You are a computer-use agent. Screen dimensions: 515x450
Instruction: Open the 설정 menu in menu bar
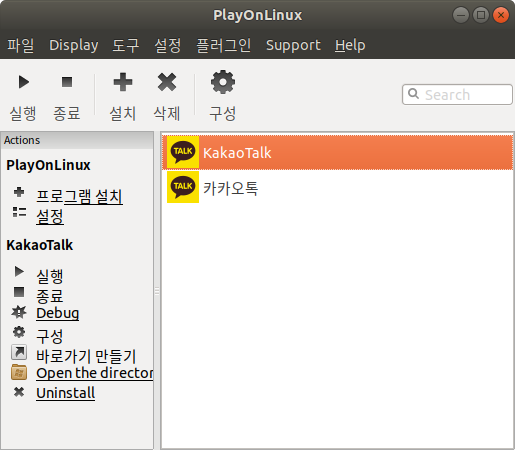(x=168, y=45)
